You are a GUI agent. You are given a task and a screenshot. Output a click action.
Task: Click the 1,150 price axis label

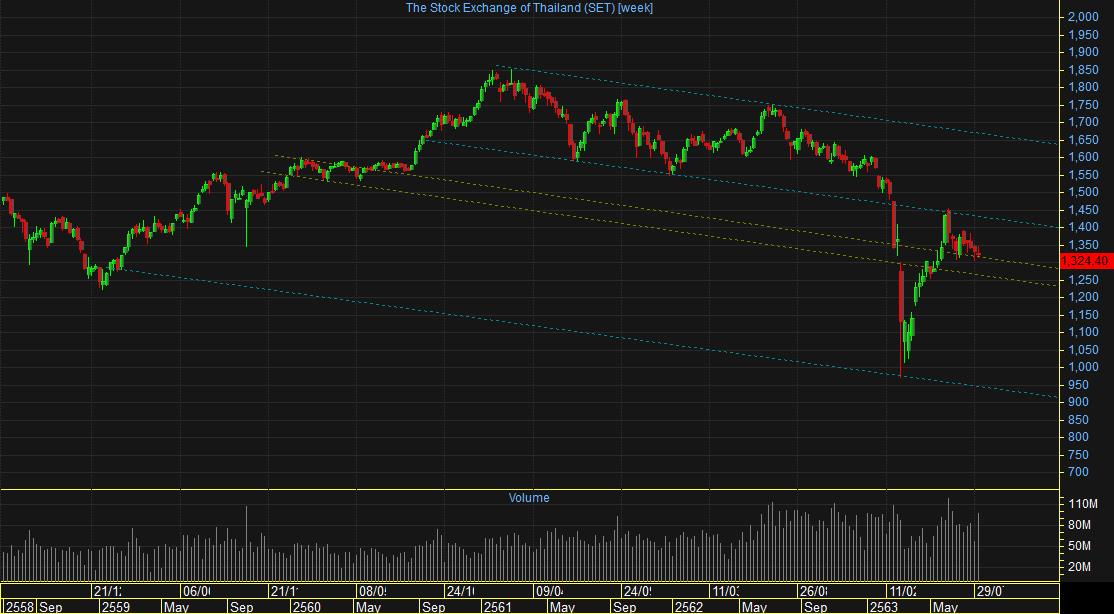click(x=1083, y=315)
